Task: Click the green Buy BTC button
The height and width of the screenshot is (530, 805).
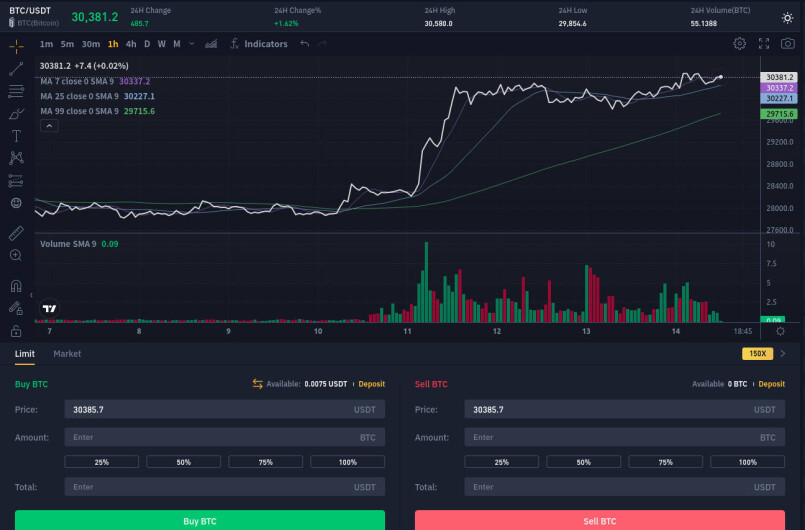Action: [x=200, y=520]
